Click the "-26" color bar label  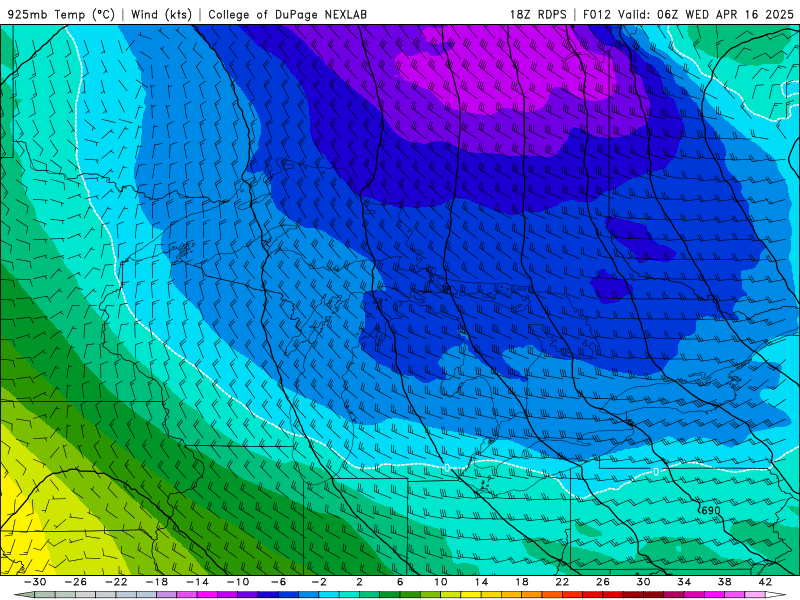76,582
